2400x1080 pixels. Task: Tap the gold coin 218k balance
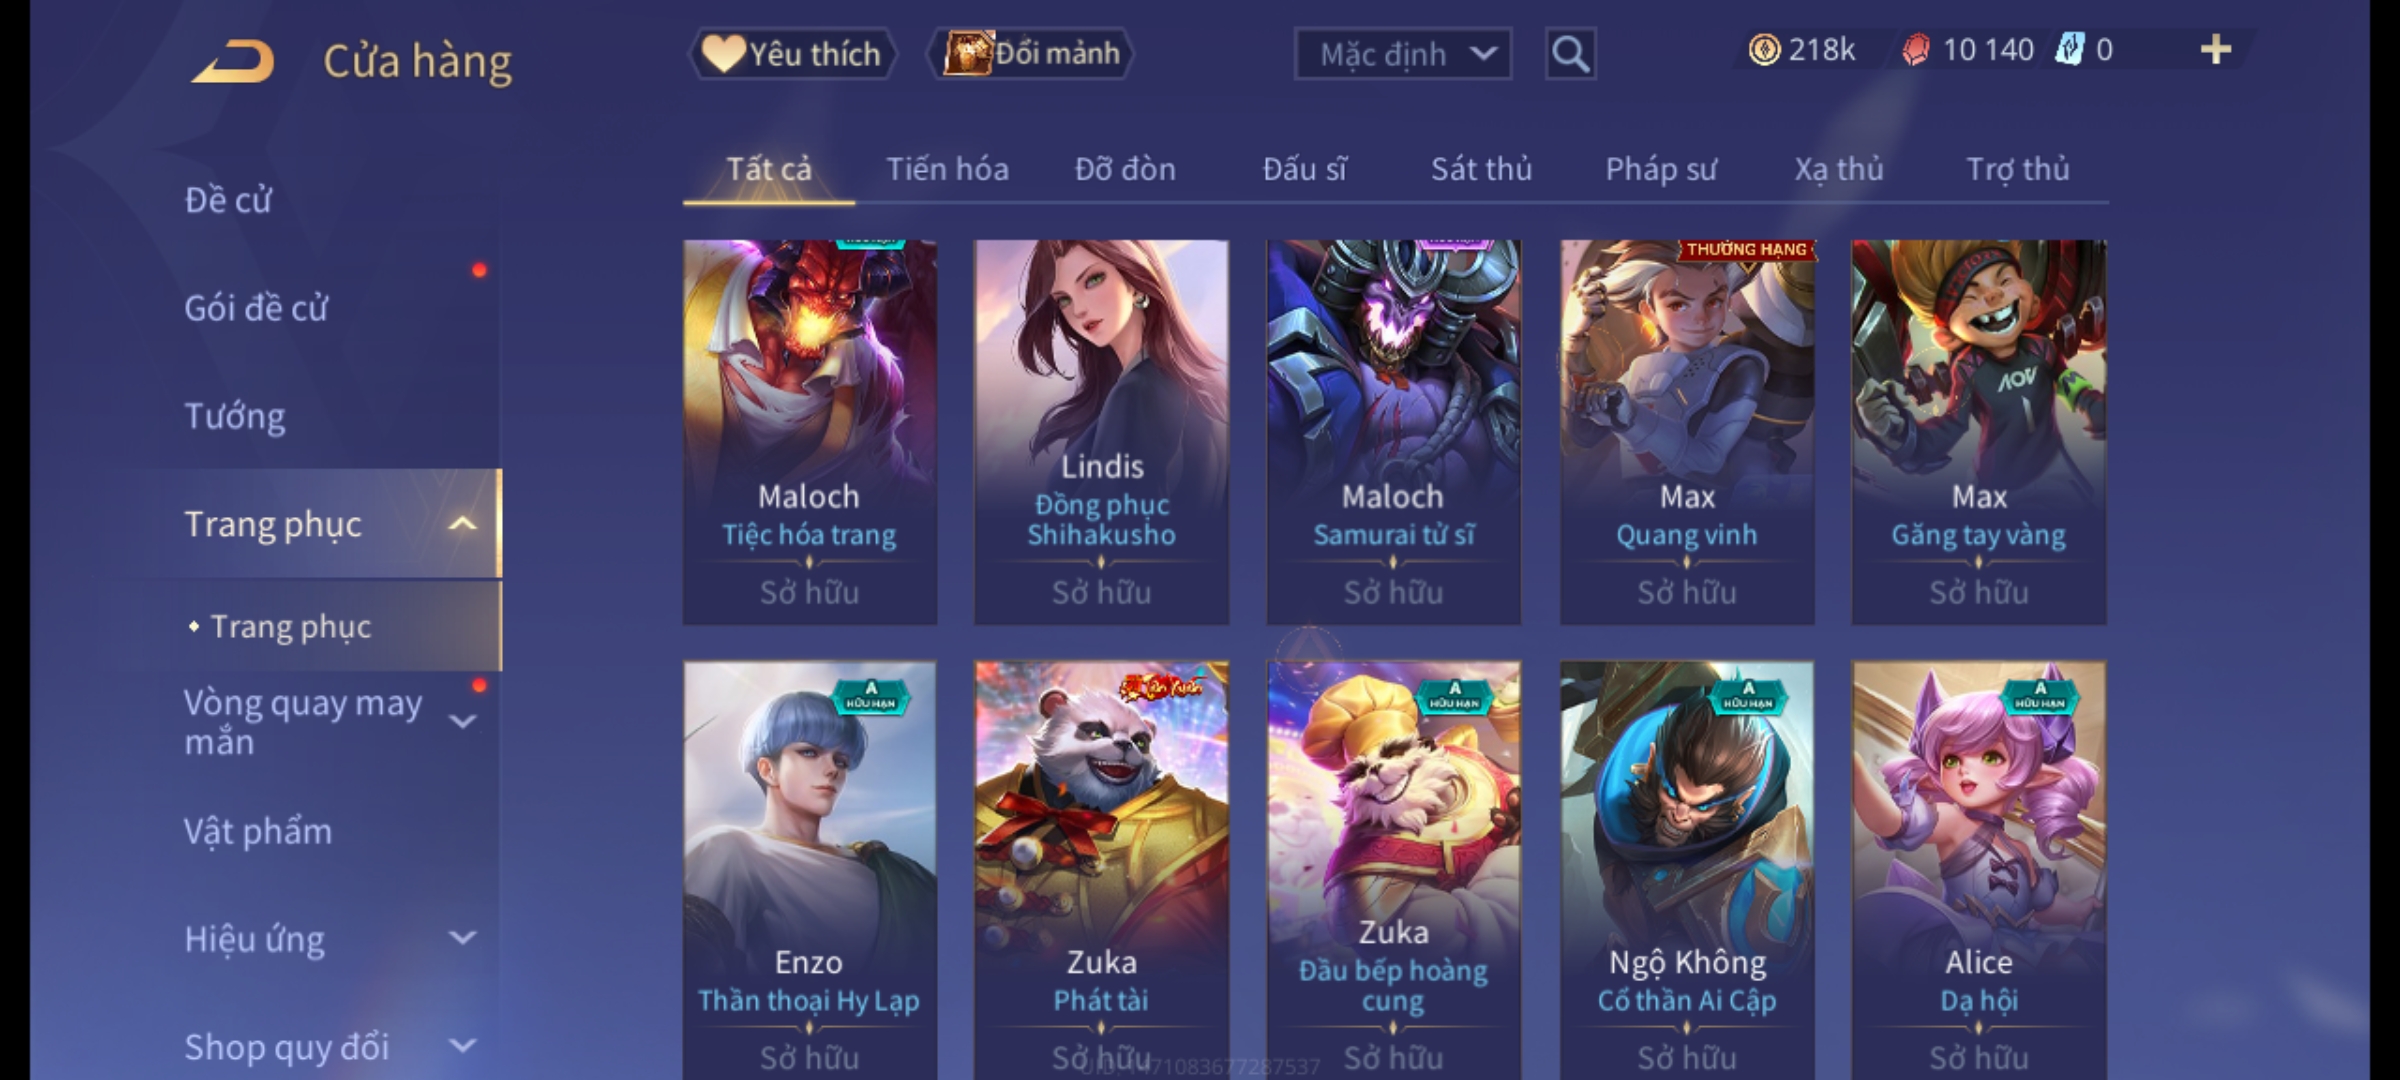pos(1801,50)
